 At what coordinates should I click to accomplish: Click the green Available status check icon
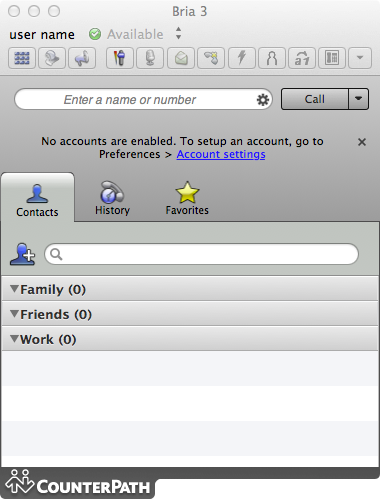pyautogui.click(x=95, y=34)
